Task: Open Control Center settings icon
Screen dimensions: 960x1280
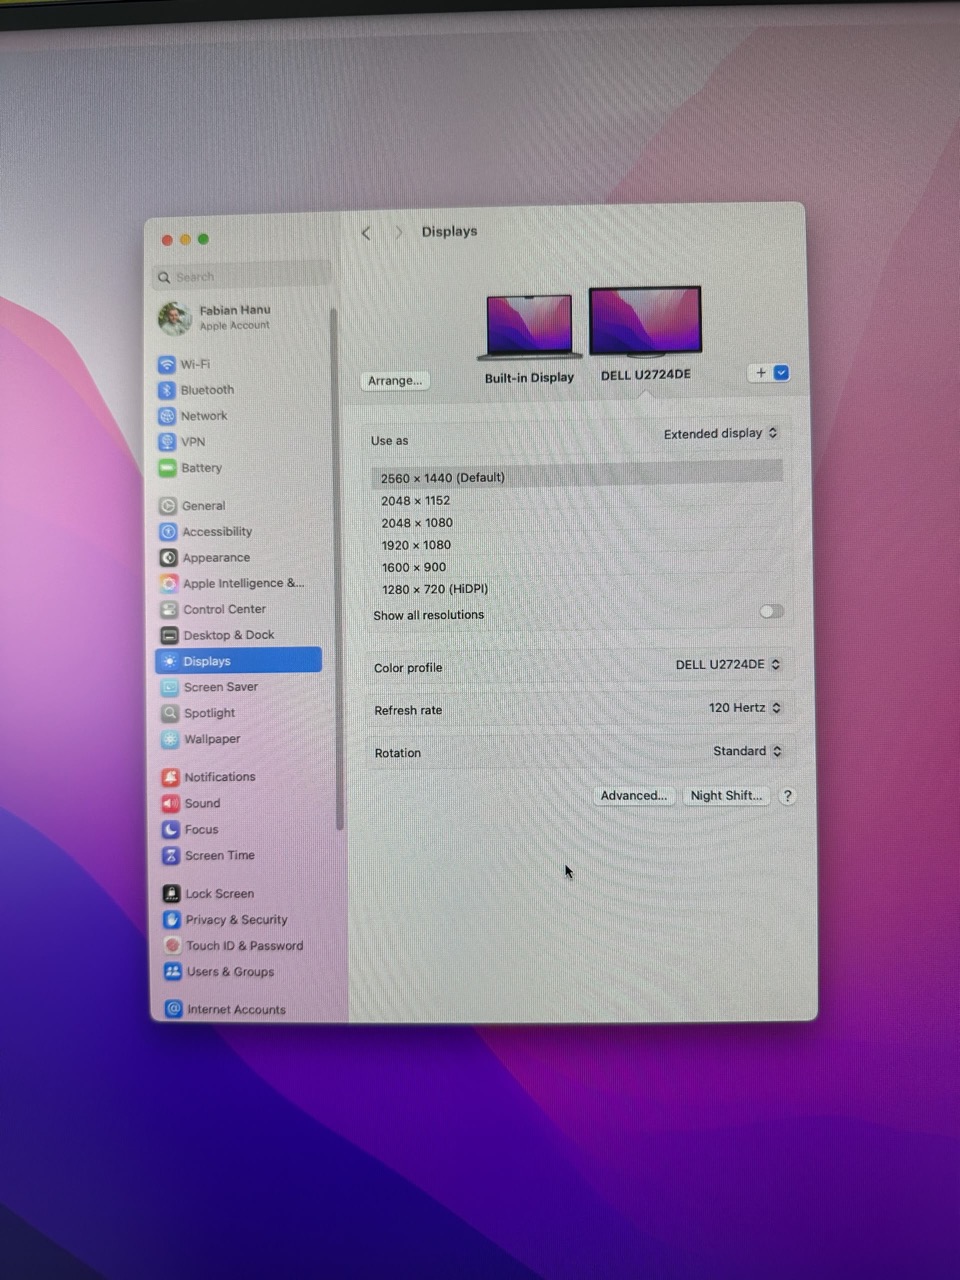Action: click(x=169, y=609)
